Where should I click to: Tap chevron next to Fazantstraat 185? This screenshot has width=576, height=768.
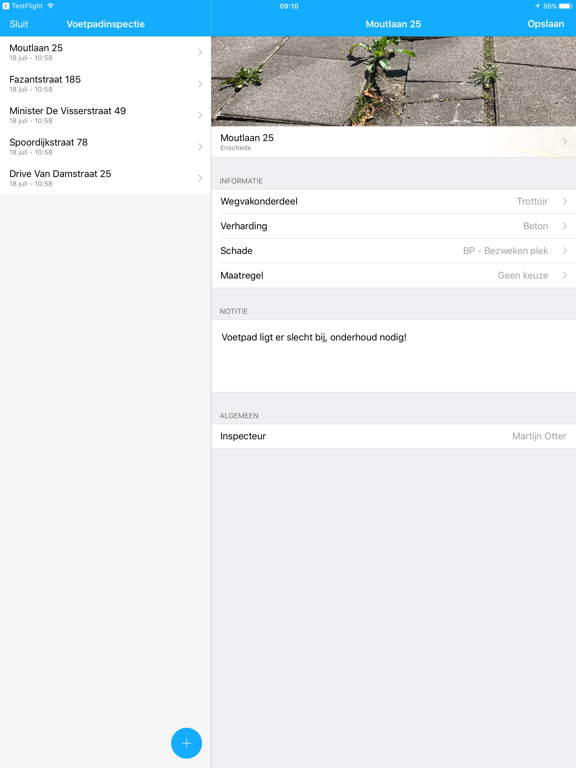[200, 84]
